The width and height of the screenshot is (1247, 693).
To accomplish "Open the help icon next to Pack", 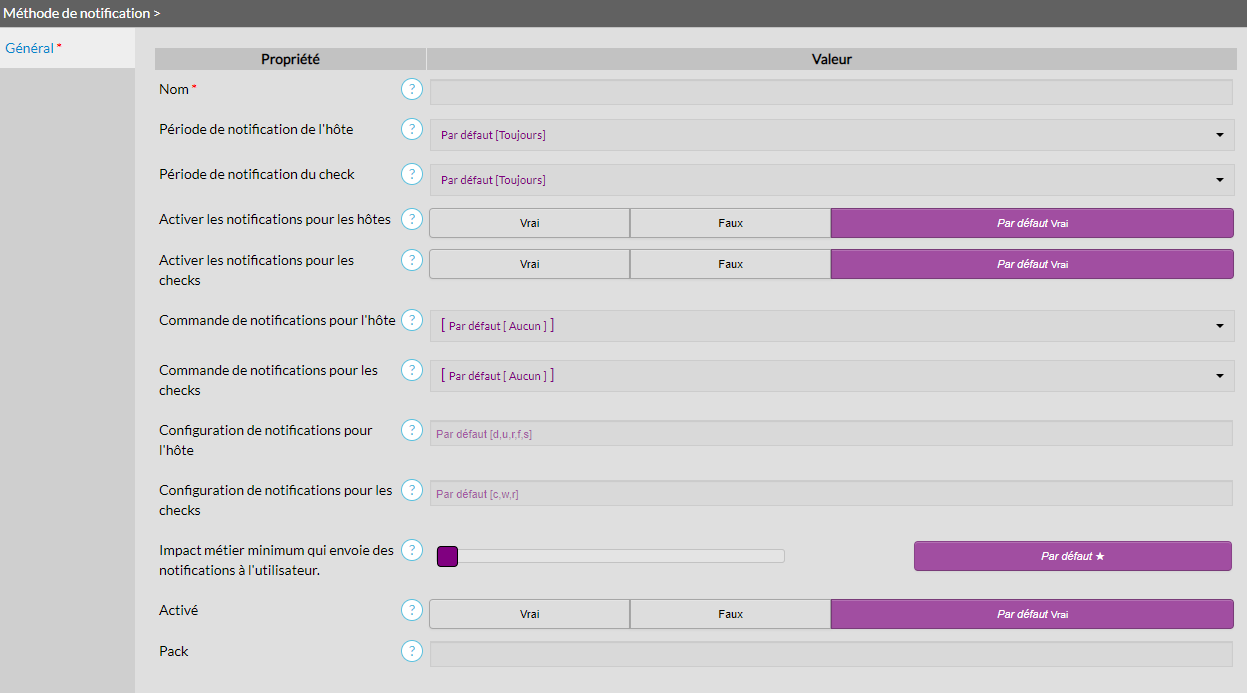I will click(x=412, y=652).
